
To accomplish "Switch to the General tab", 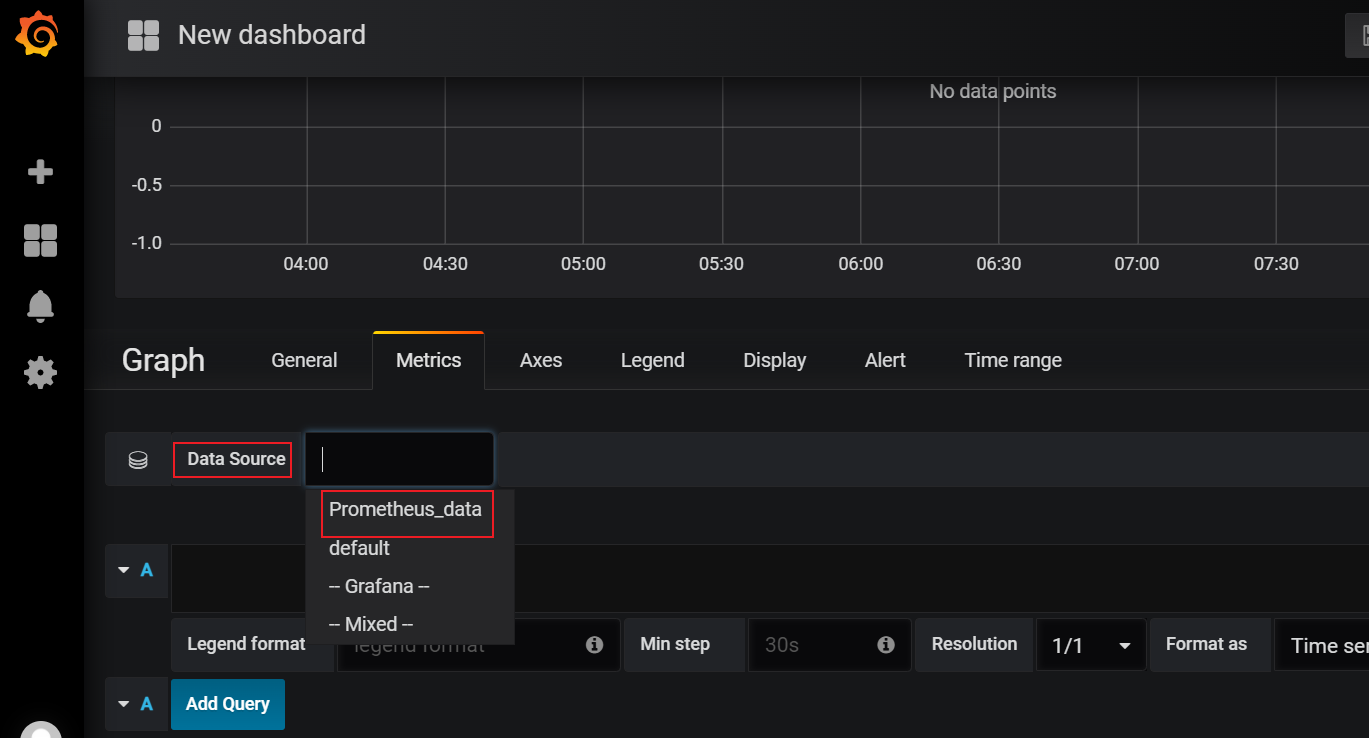I will (304, 360).
